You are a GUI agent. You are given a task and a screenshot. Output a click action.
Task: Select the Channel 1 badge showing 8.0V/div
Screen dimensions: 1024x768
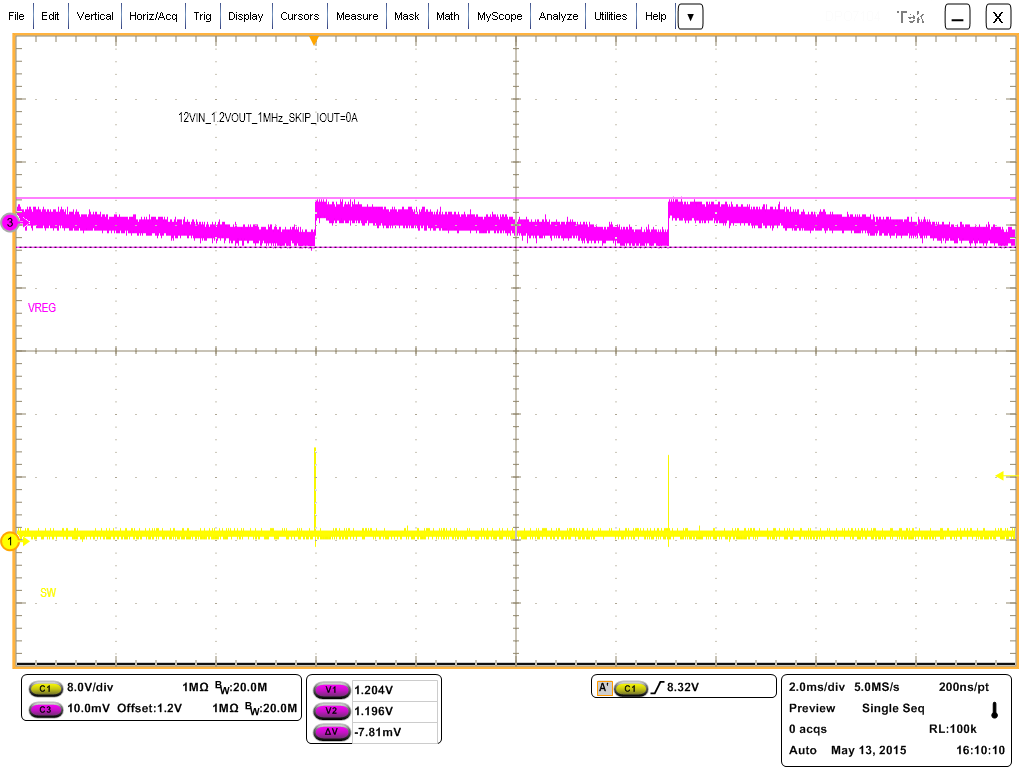(x=45, y=688)
